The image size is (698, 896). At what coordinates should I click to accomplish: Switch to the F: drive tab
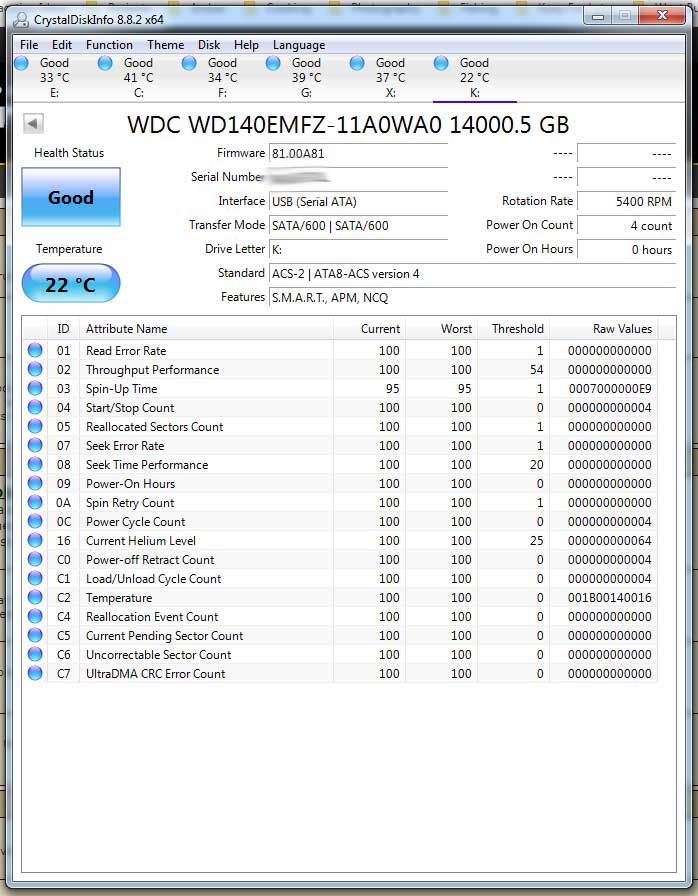[x=222, y=78]
